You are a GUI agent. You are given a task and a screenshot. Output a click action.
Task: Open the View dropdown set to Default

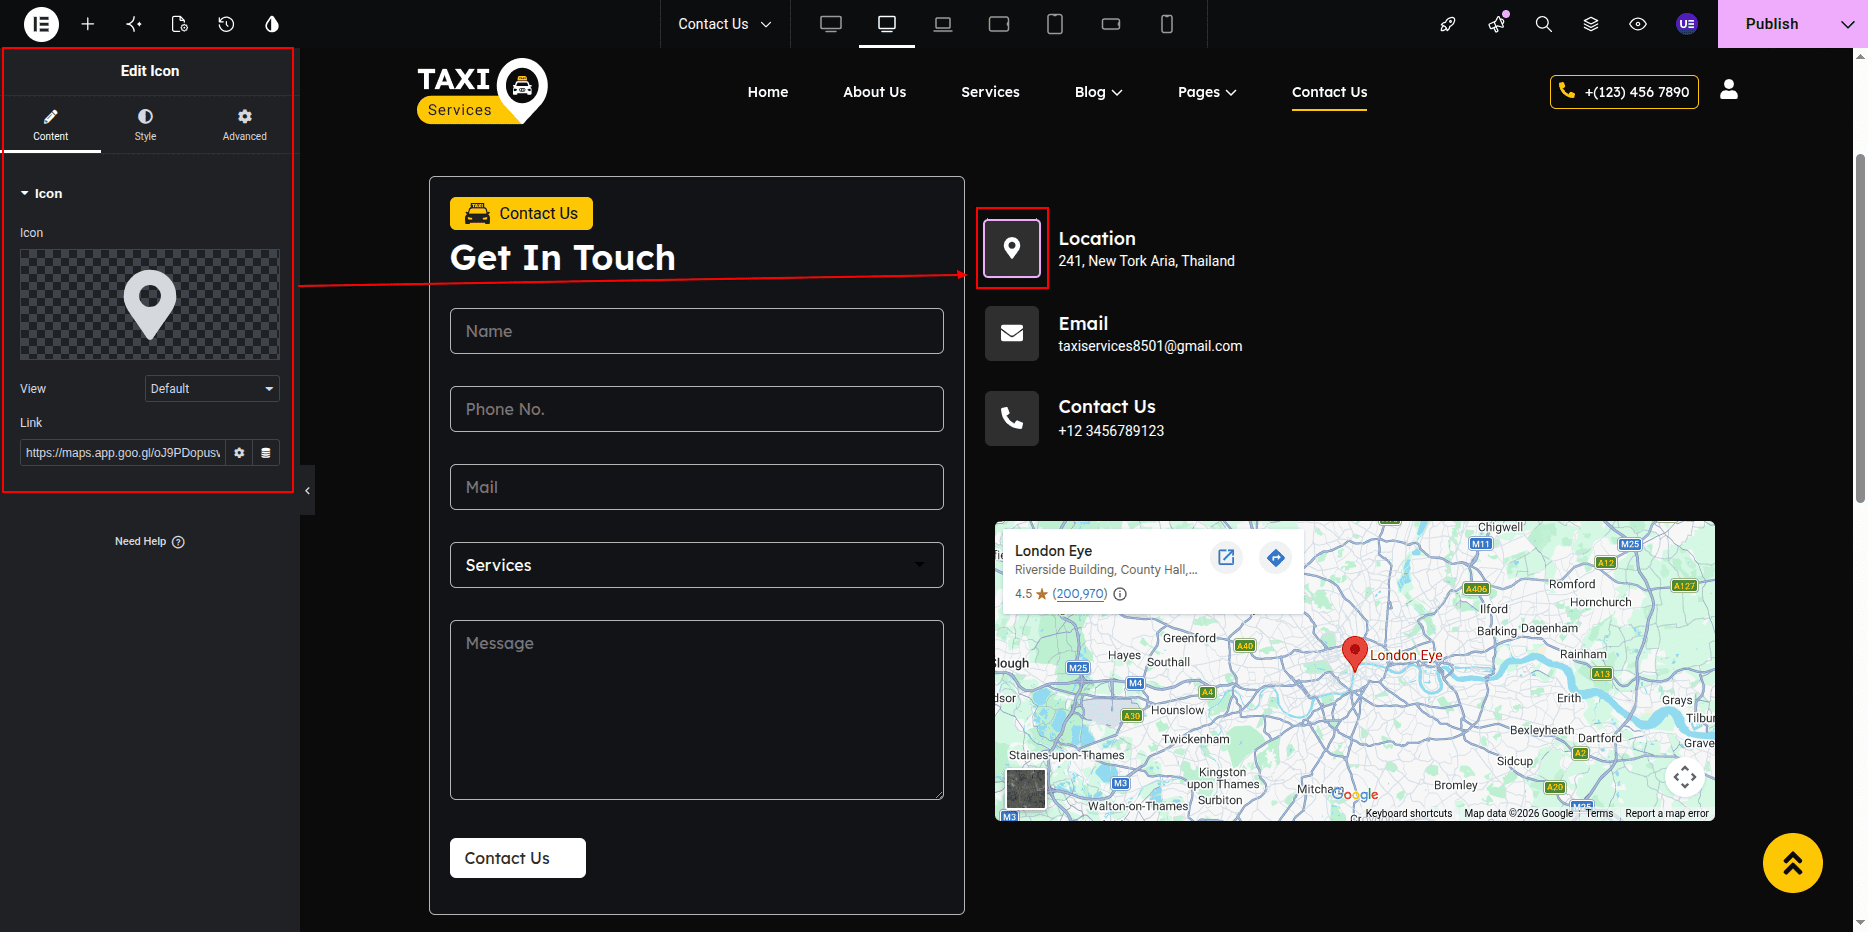(x=212, y=389)
